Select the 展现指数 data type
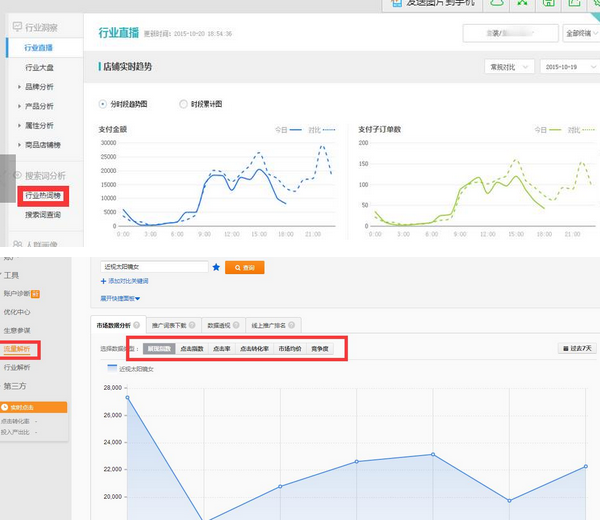 click(x=159, y=348)
